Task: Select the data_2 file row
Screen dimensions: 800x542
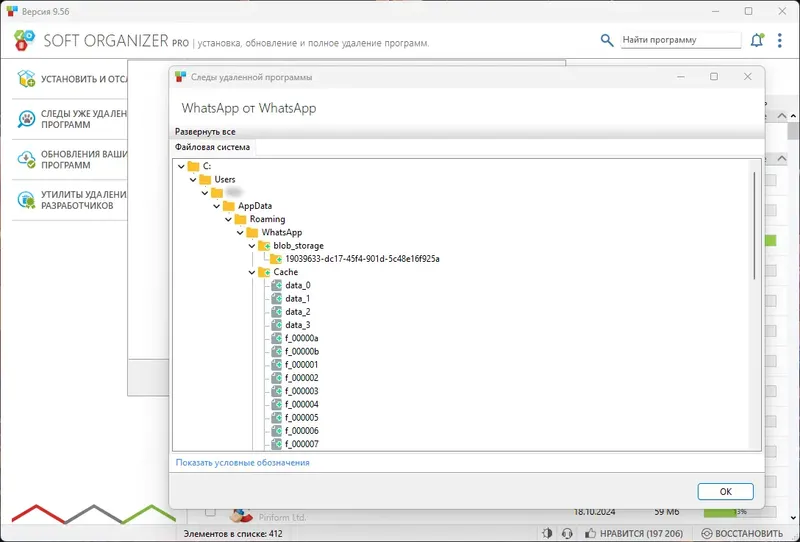Action: tap(290, 312)
